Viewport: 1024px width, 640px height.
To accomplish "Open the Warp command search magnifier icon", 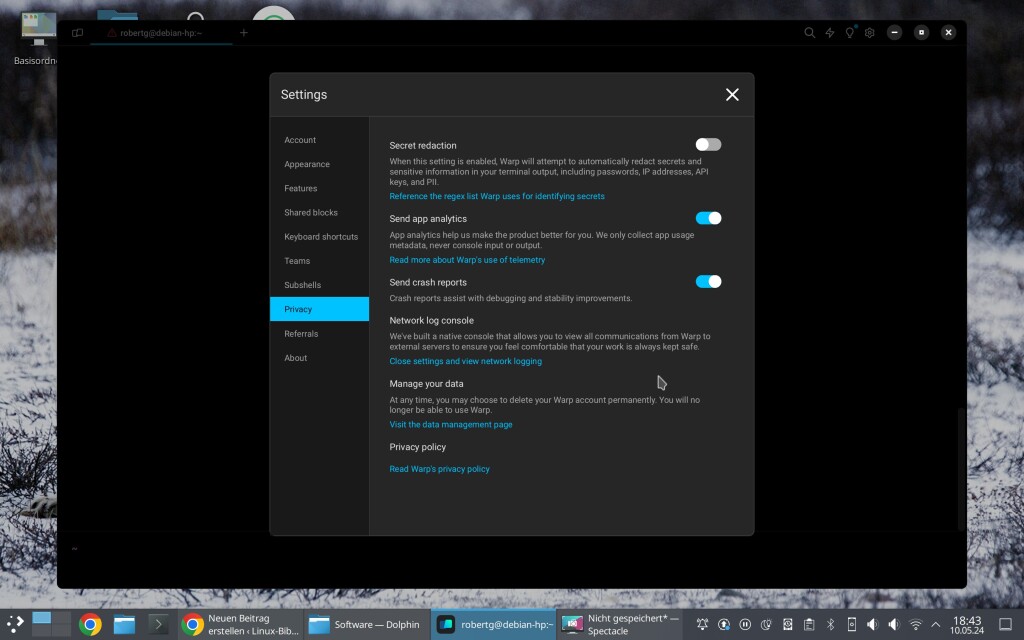I will click(809, 33).
